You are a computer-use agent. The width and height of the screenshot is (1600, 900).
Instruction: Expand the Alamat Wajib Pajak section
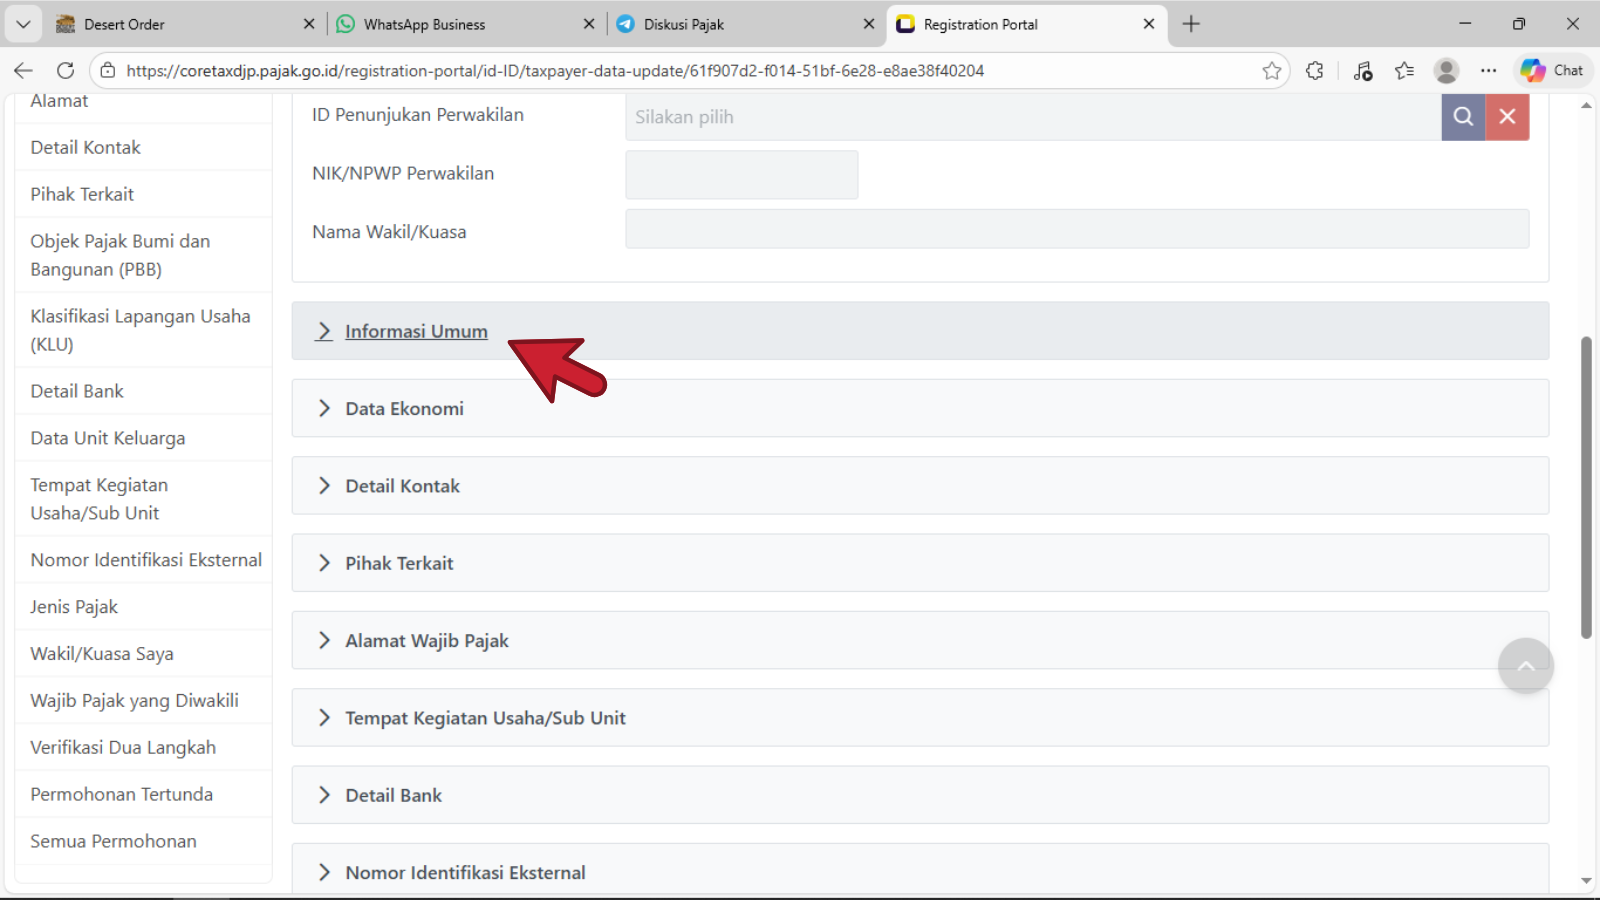pyautogui.click(x=426, y=641)
